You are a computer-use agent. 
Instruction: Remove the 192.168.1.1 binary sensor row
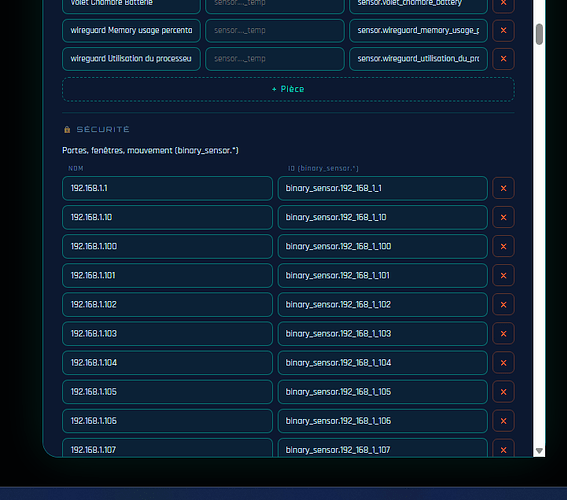pyautogui.click(x=503, y=188)
